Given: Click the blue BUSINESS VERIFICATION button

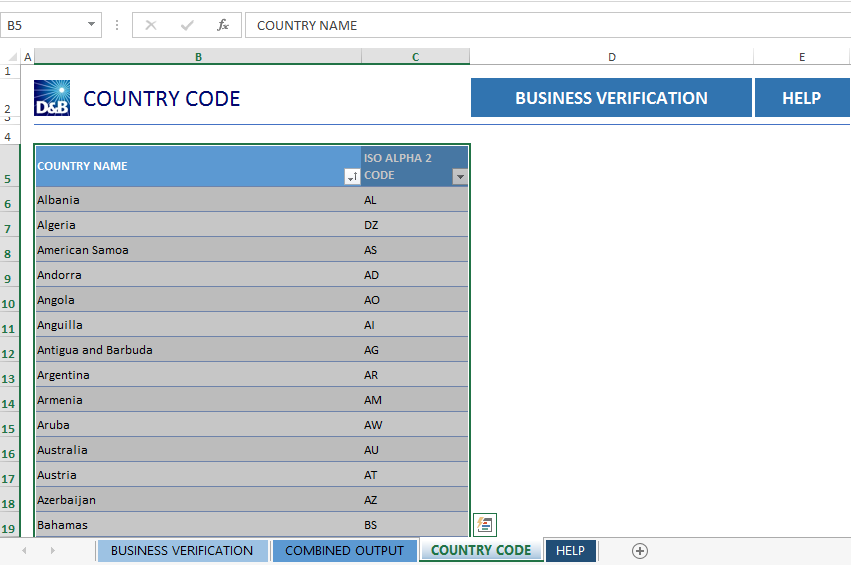Looking at the screenshot, I should tap(611, 98).
